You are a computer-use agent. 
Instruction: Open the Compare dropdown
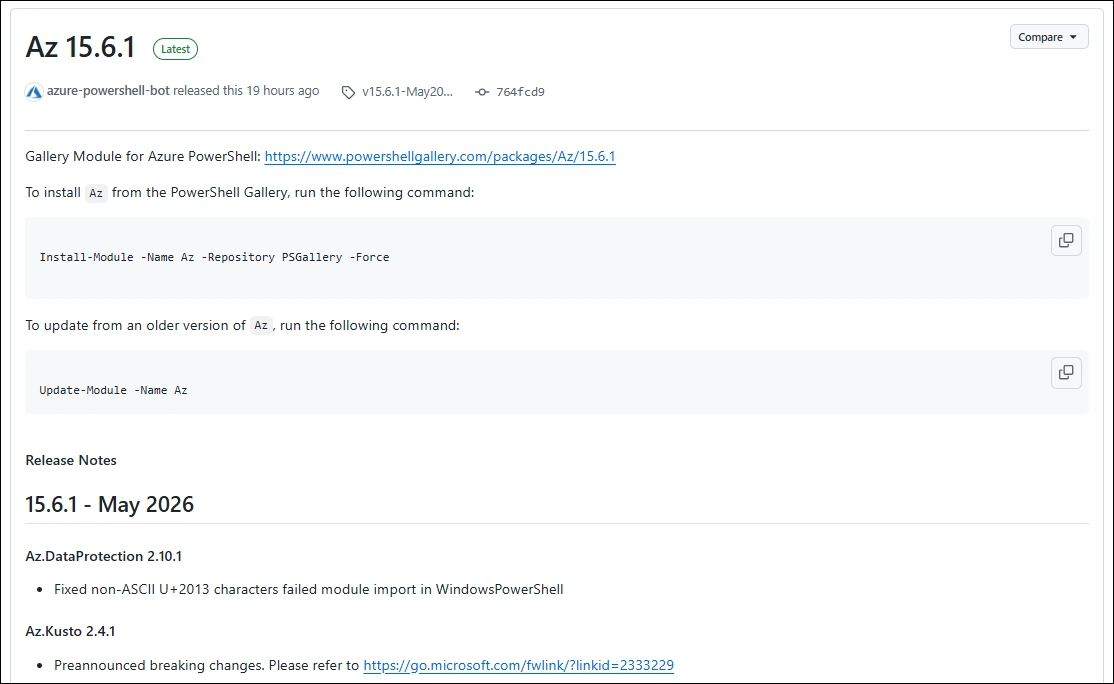(1049, 37)
